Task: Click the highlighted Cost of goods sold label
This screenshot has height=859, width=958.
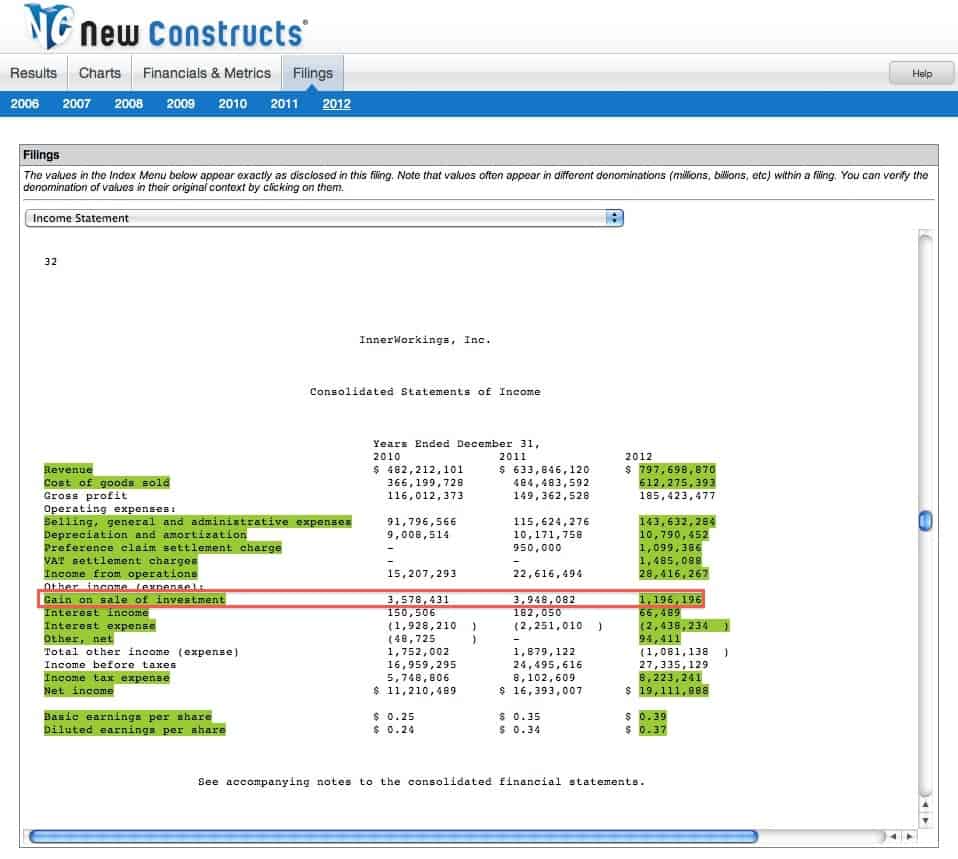Action: tap(106, 483)
